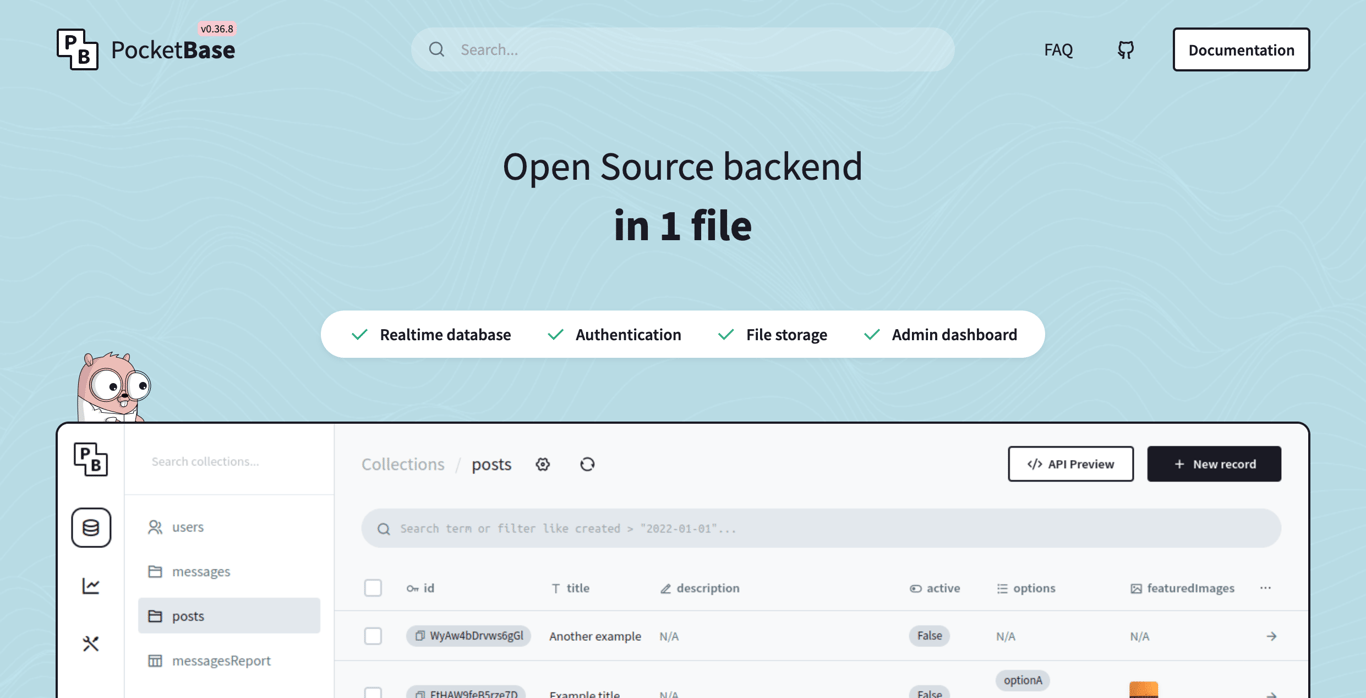
Task: Open the Settings tools icon in sidebar
Action: [91, 644]
